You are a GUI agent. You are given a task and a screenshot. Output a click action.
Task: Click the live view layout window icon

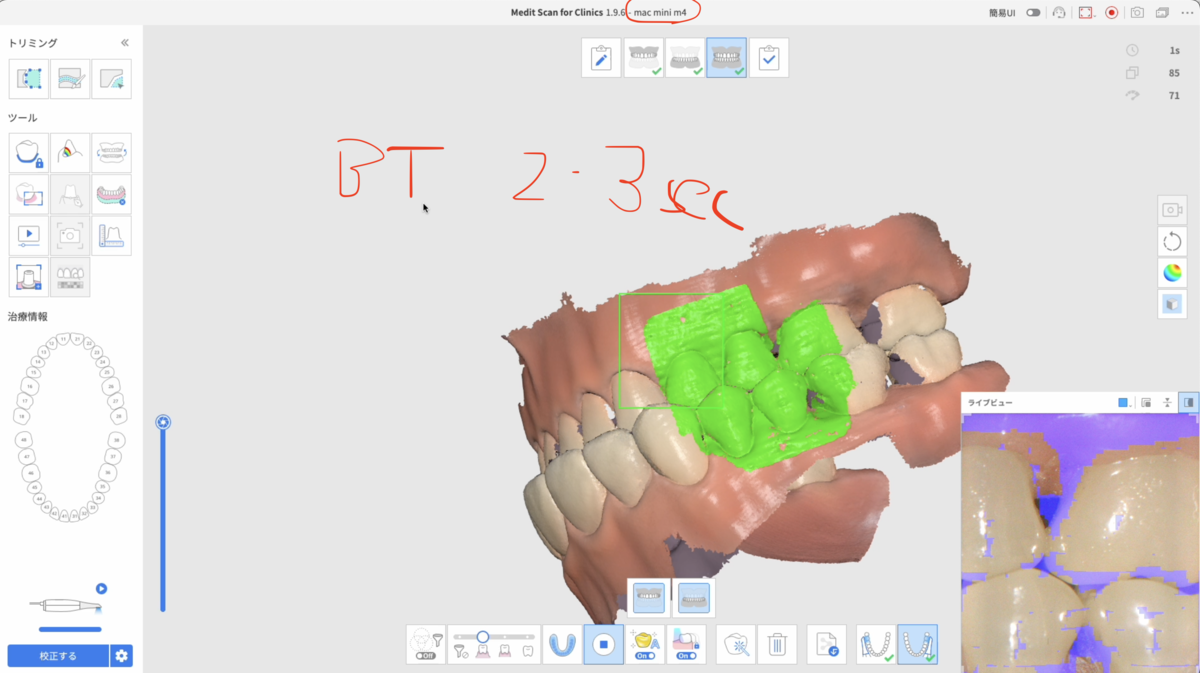(x=1146, y=402)
